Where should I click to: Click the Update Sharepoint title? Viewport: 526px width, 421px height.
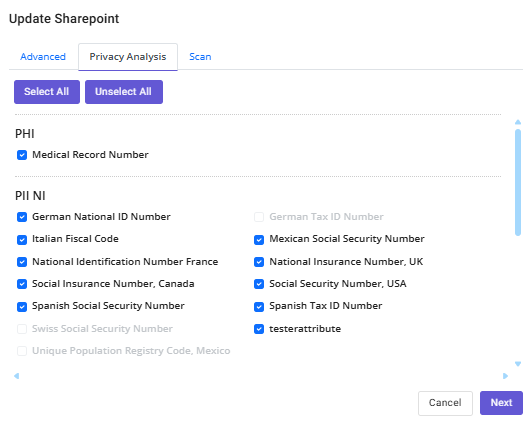[x=64, y=19]
